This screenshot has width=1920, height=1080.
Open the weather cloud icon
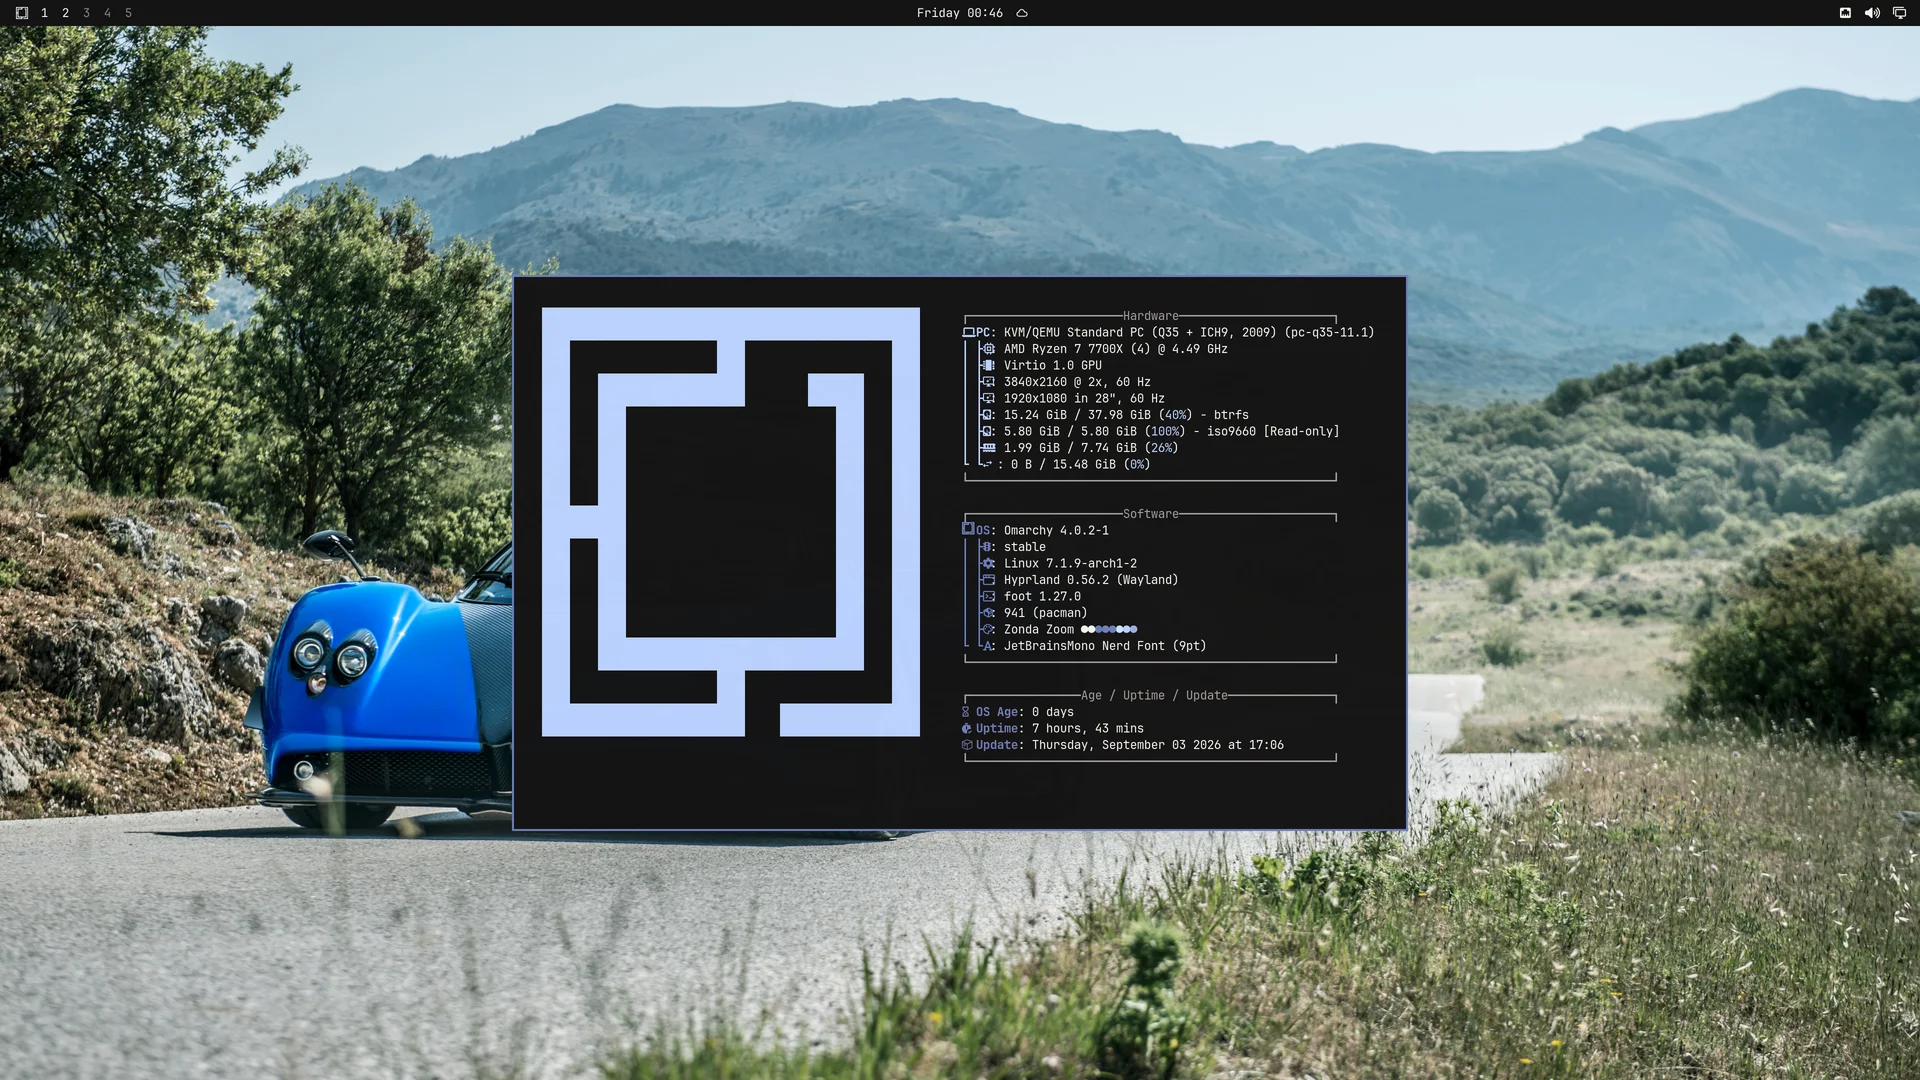[x=1022, y=13]
